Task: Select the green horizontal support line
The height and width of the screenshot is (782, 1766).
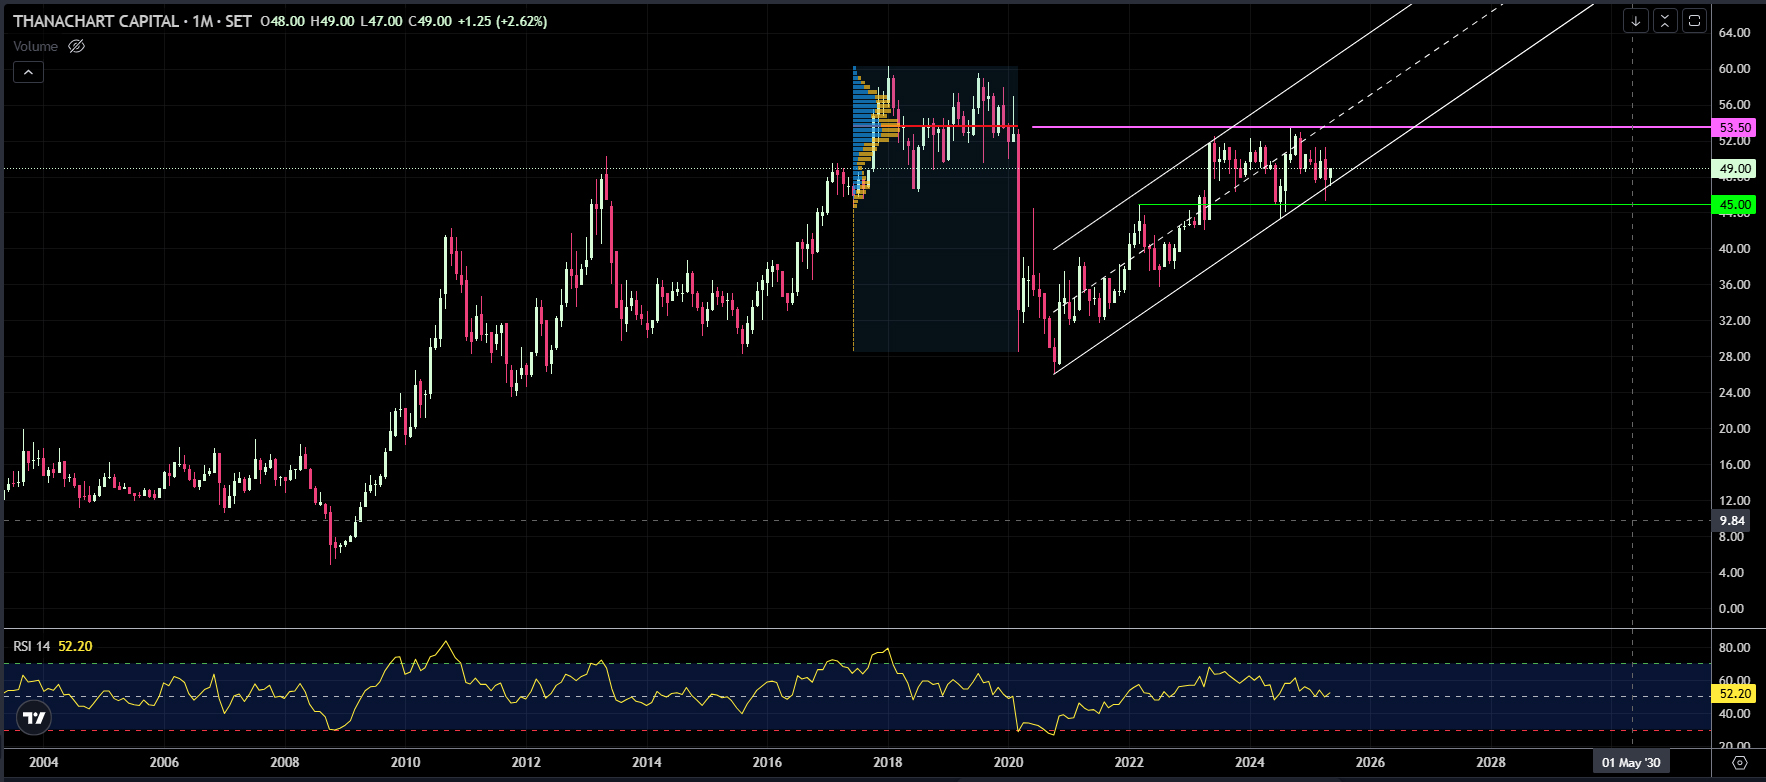Action: [x=1424, y=204]
